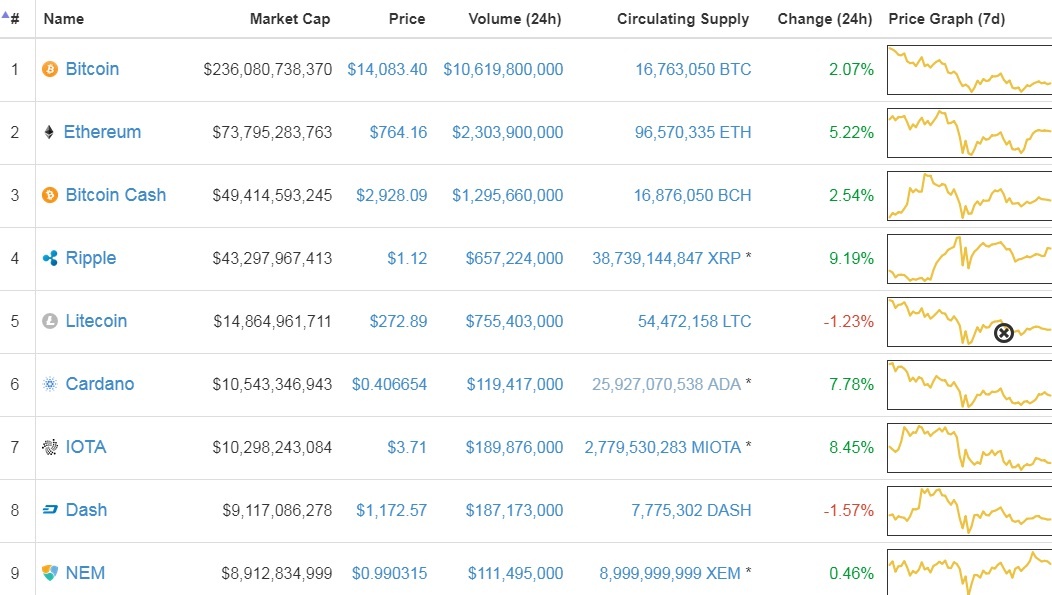Sort table by rank # column
The width and height of the screenshot is (1052, 595).
tap(14, 18)
